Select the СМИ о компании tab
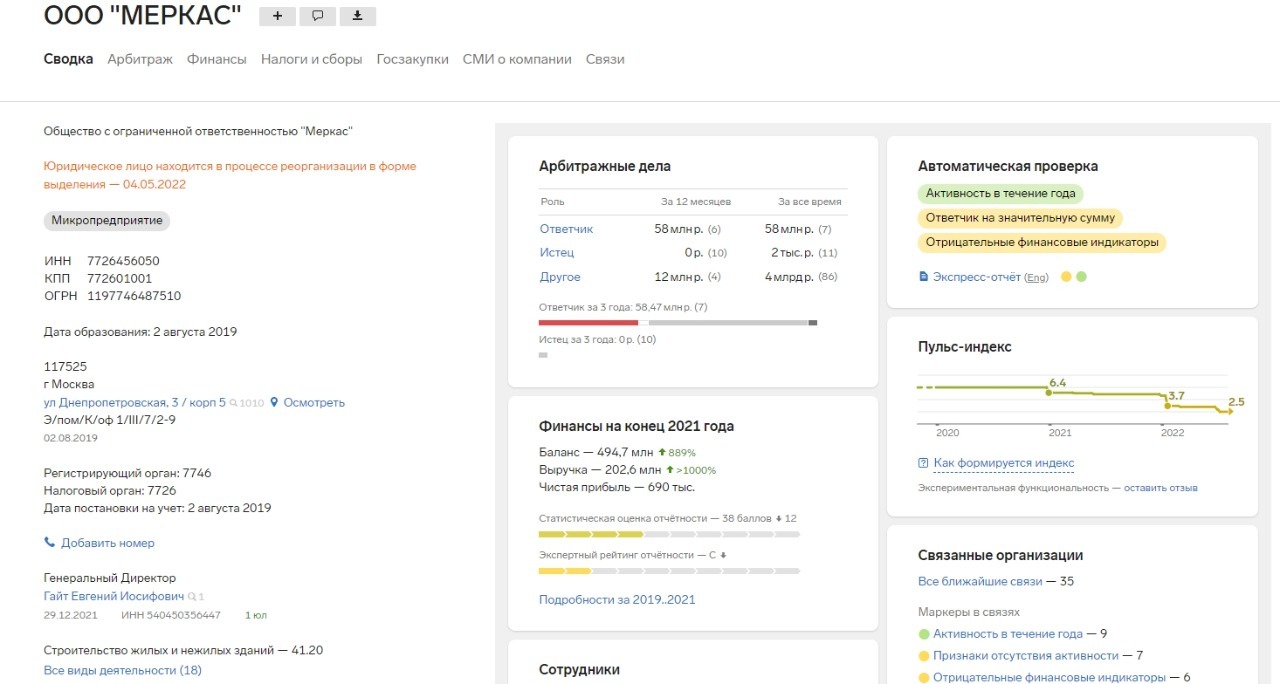 (517, 59)
